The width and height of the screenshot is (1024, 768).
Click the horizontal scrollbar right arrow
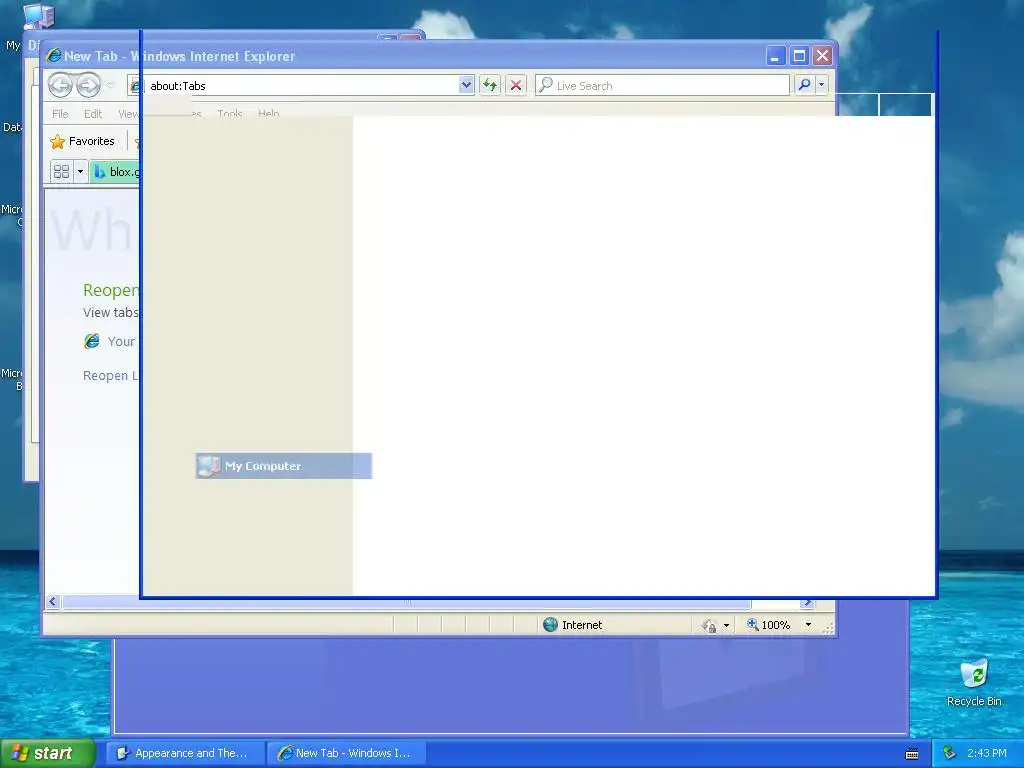pyautogui.click(x=807, y=603)
